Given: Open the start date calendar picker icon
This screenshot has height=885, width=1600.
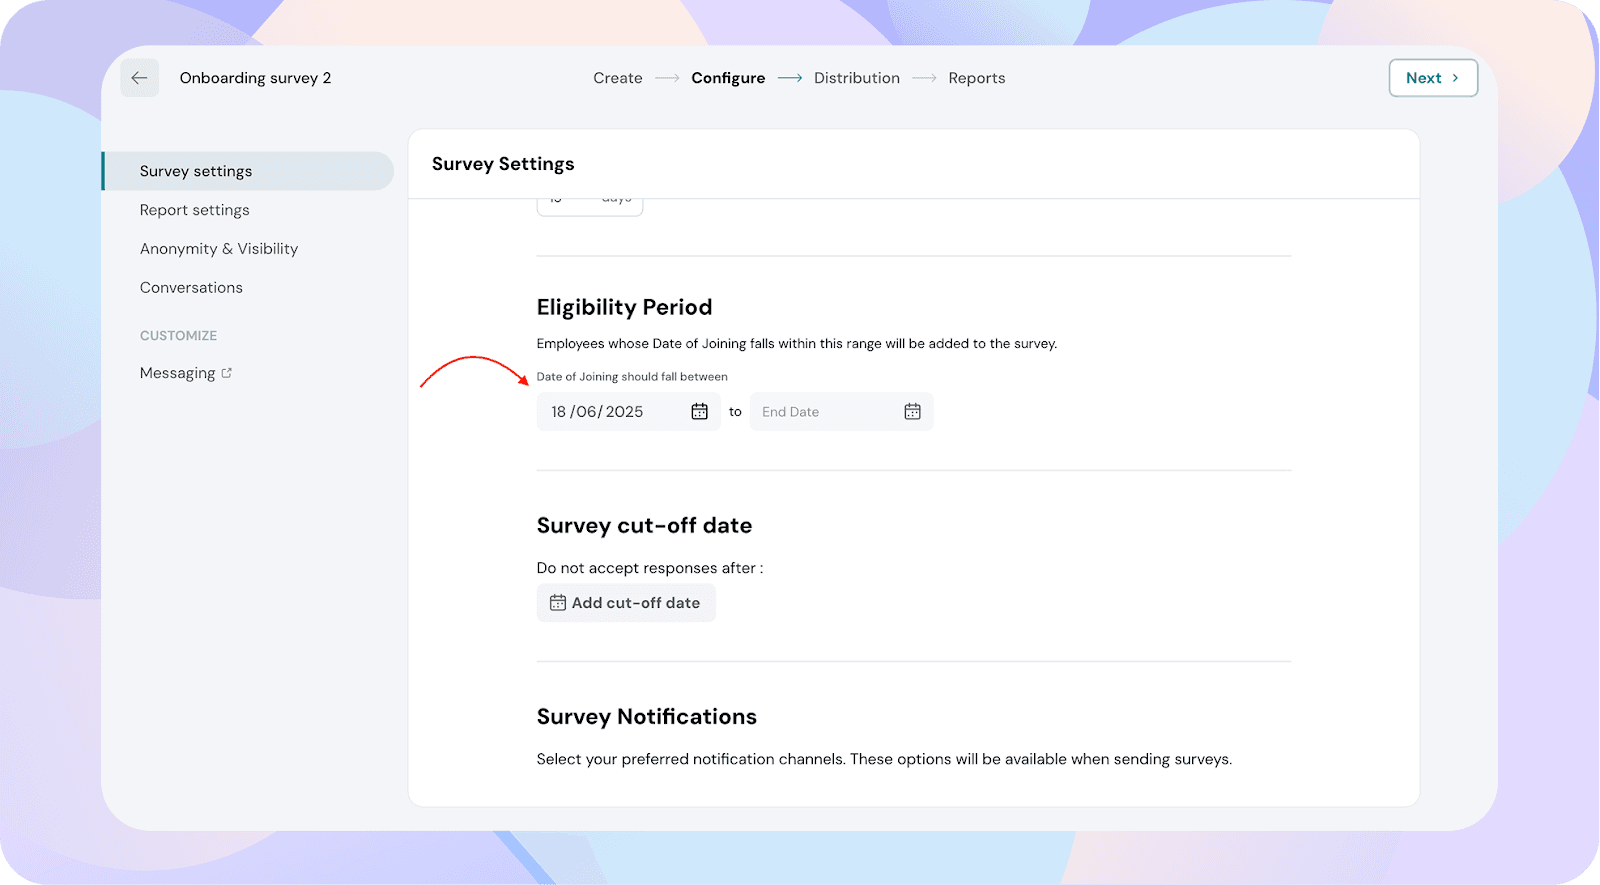Looking at the screenshot, I should coord(699,411).
